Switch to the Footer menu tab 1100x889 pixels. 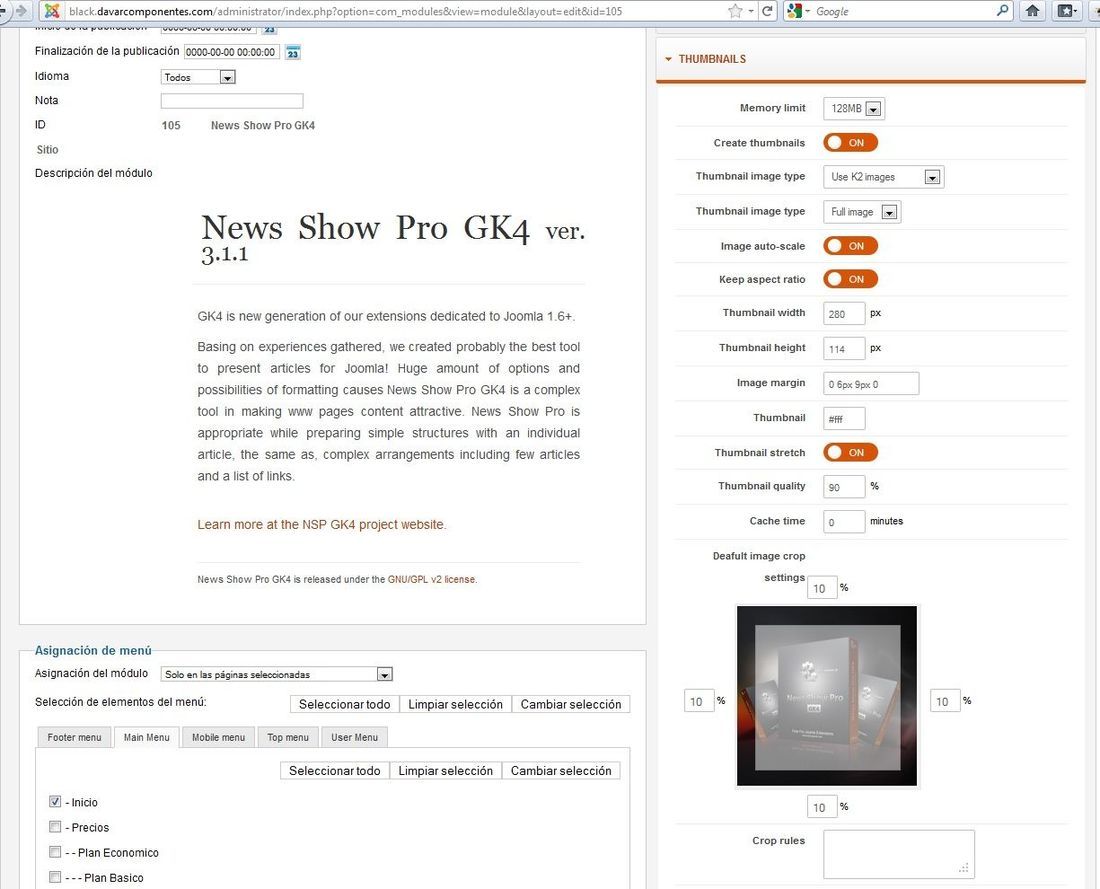click(x=74, y=737)
